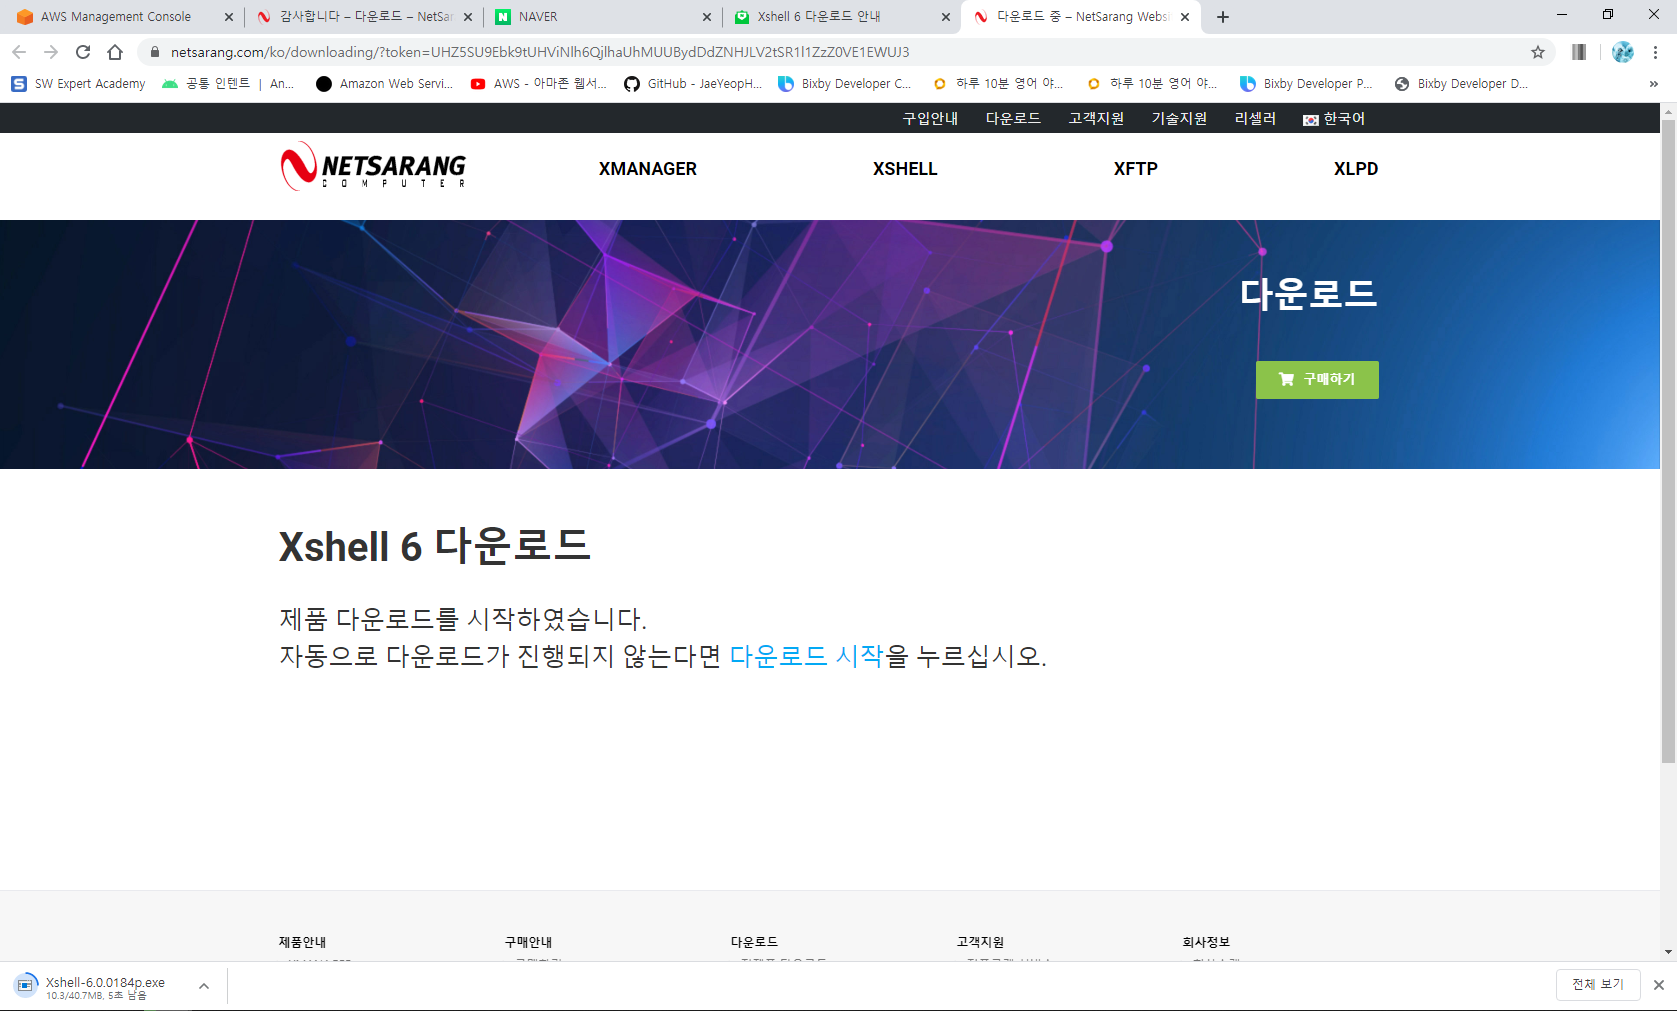
Task: Click the browser back arrow
Action: point(19,52)
